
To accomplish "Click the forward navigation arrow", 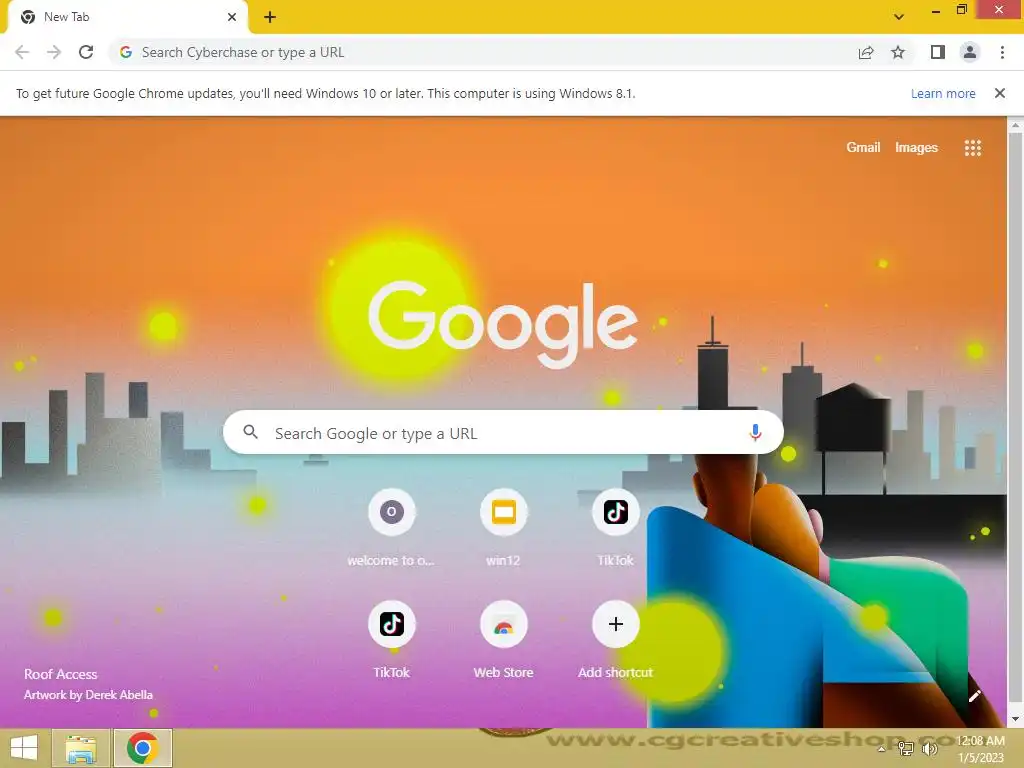I will [x=54, y=52].
